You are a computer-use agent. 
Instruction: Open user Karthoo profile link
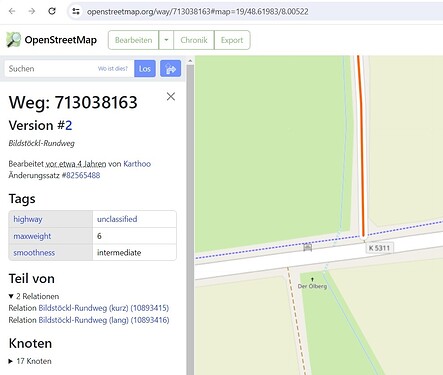coord(137,164)
